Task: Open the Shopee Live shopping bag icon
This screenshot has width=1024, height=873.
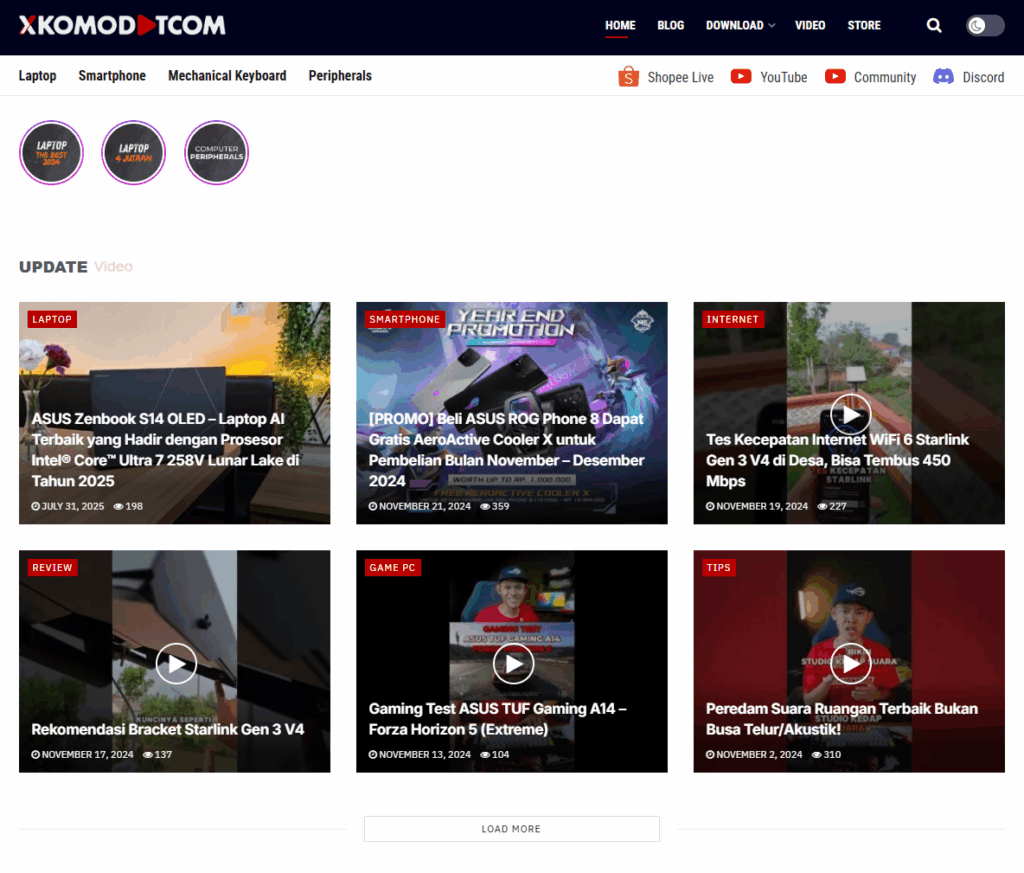Action: (628, 77)
